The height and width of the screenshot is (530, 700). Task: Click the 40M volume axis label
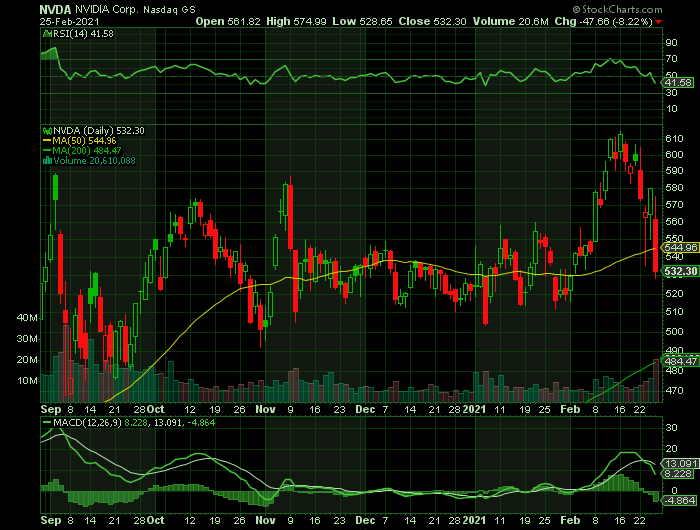coord(27,318)
